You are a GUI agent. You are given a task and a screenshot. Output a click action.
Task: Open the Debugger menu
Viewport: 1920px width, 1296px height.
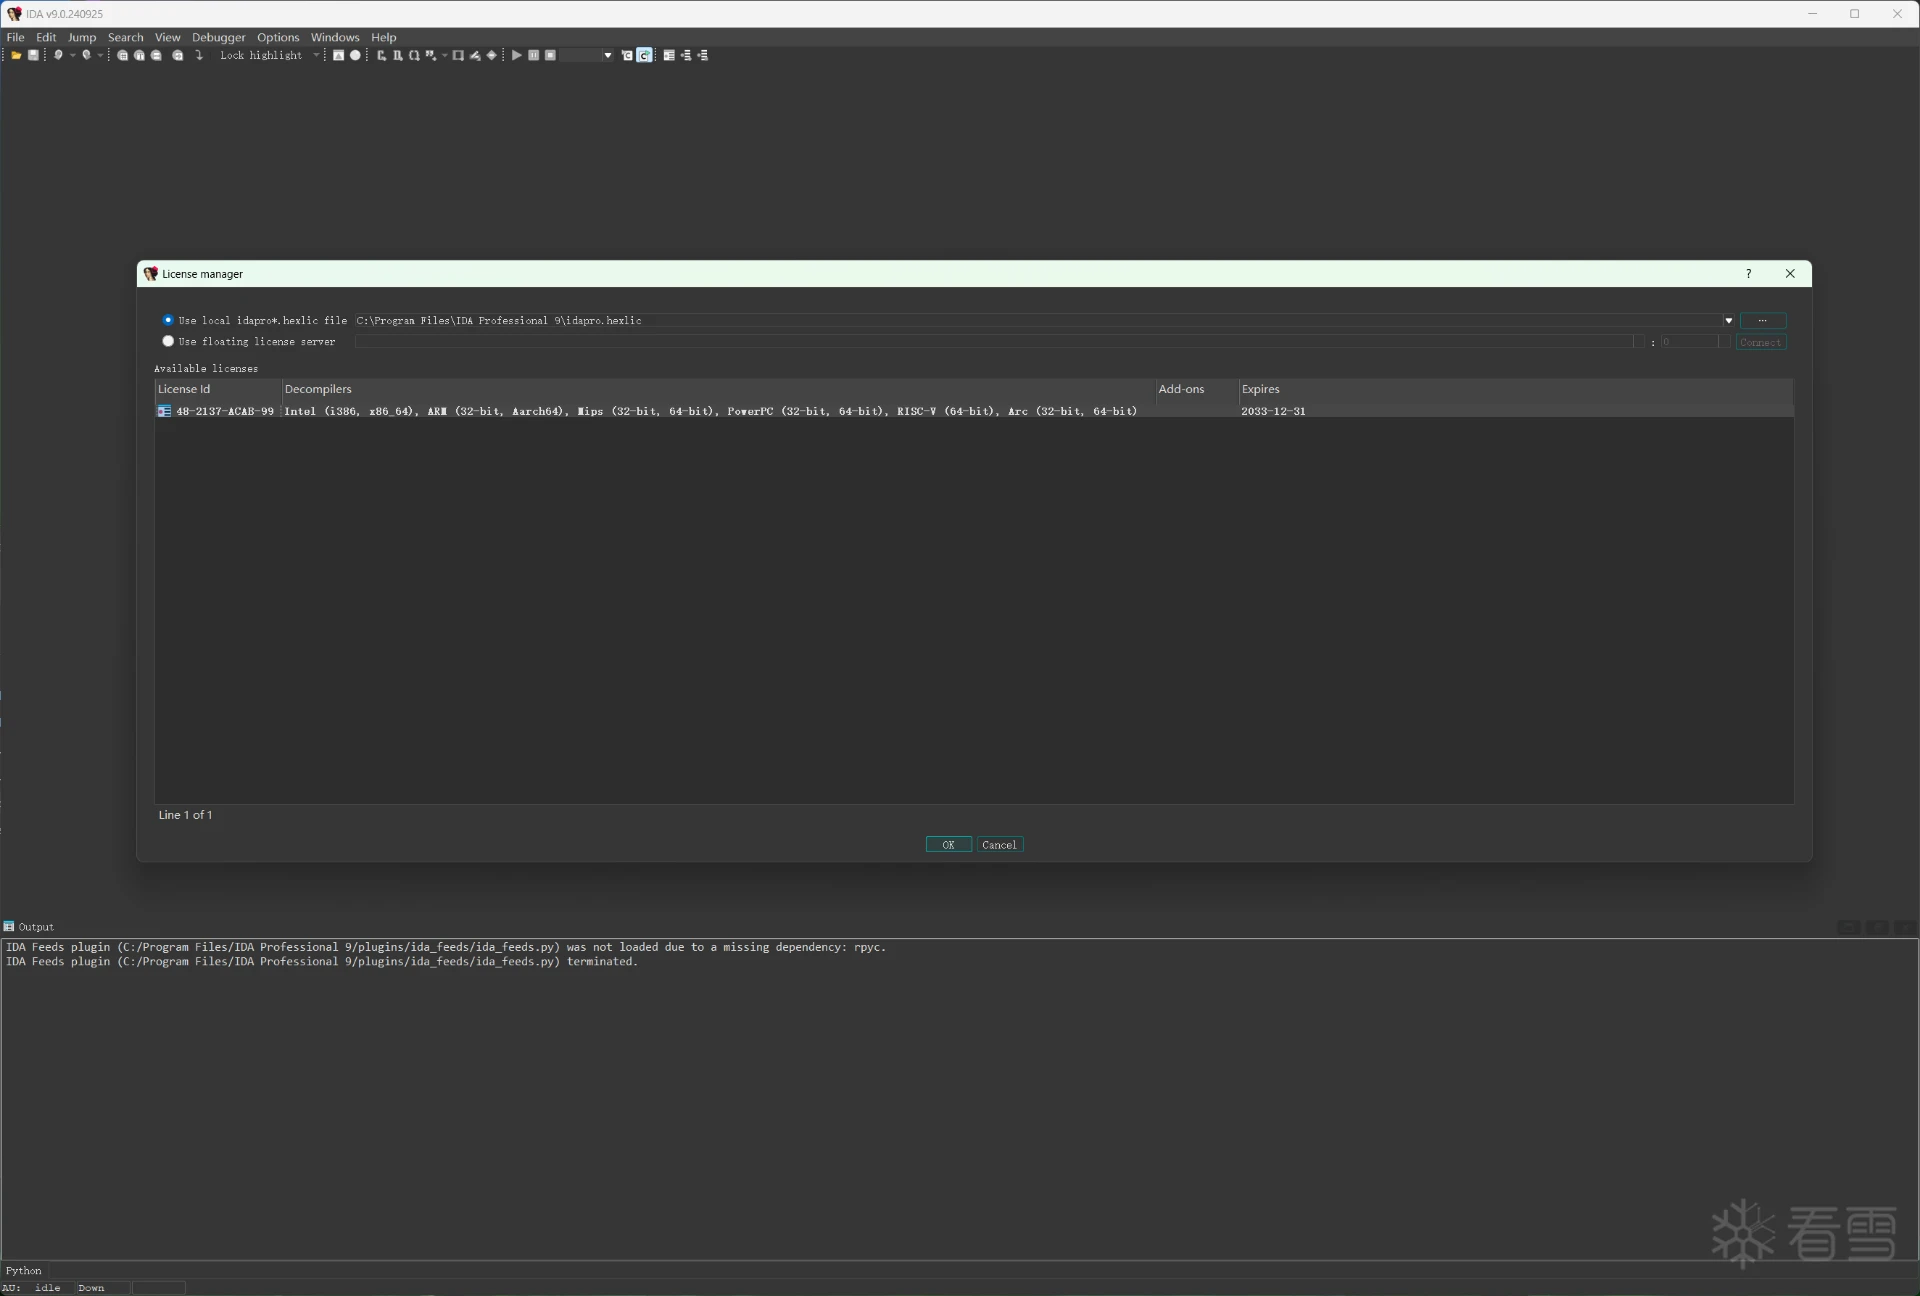click(218, 38)
